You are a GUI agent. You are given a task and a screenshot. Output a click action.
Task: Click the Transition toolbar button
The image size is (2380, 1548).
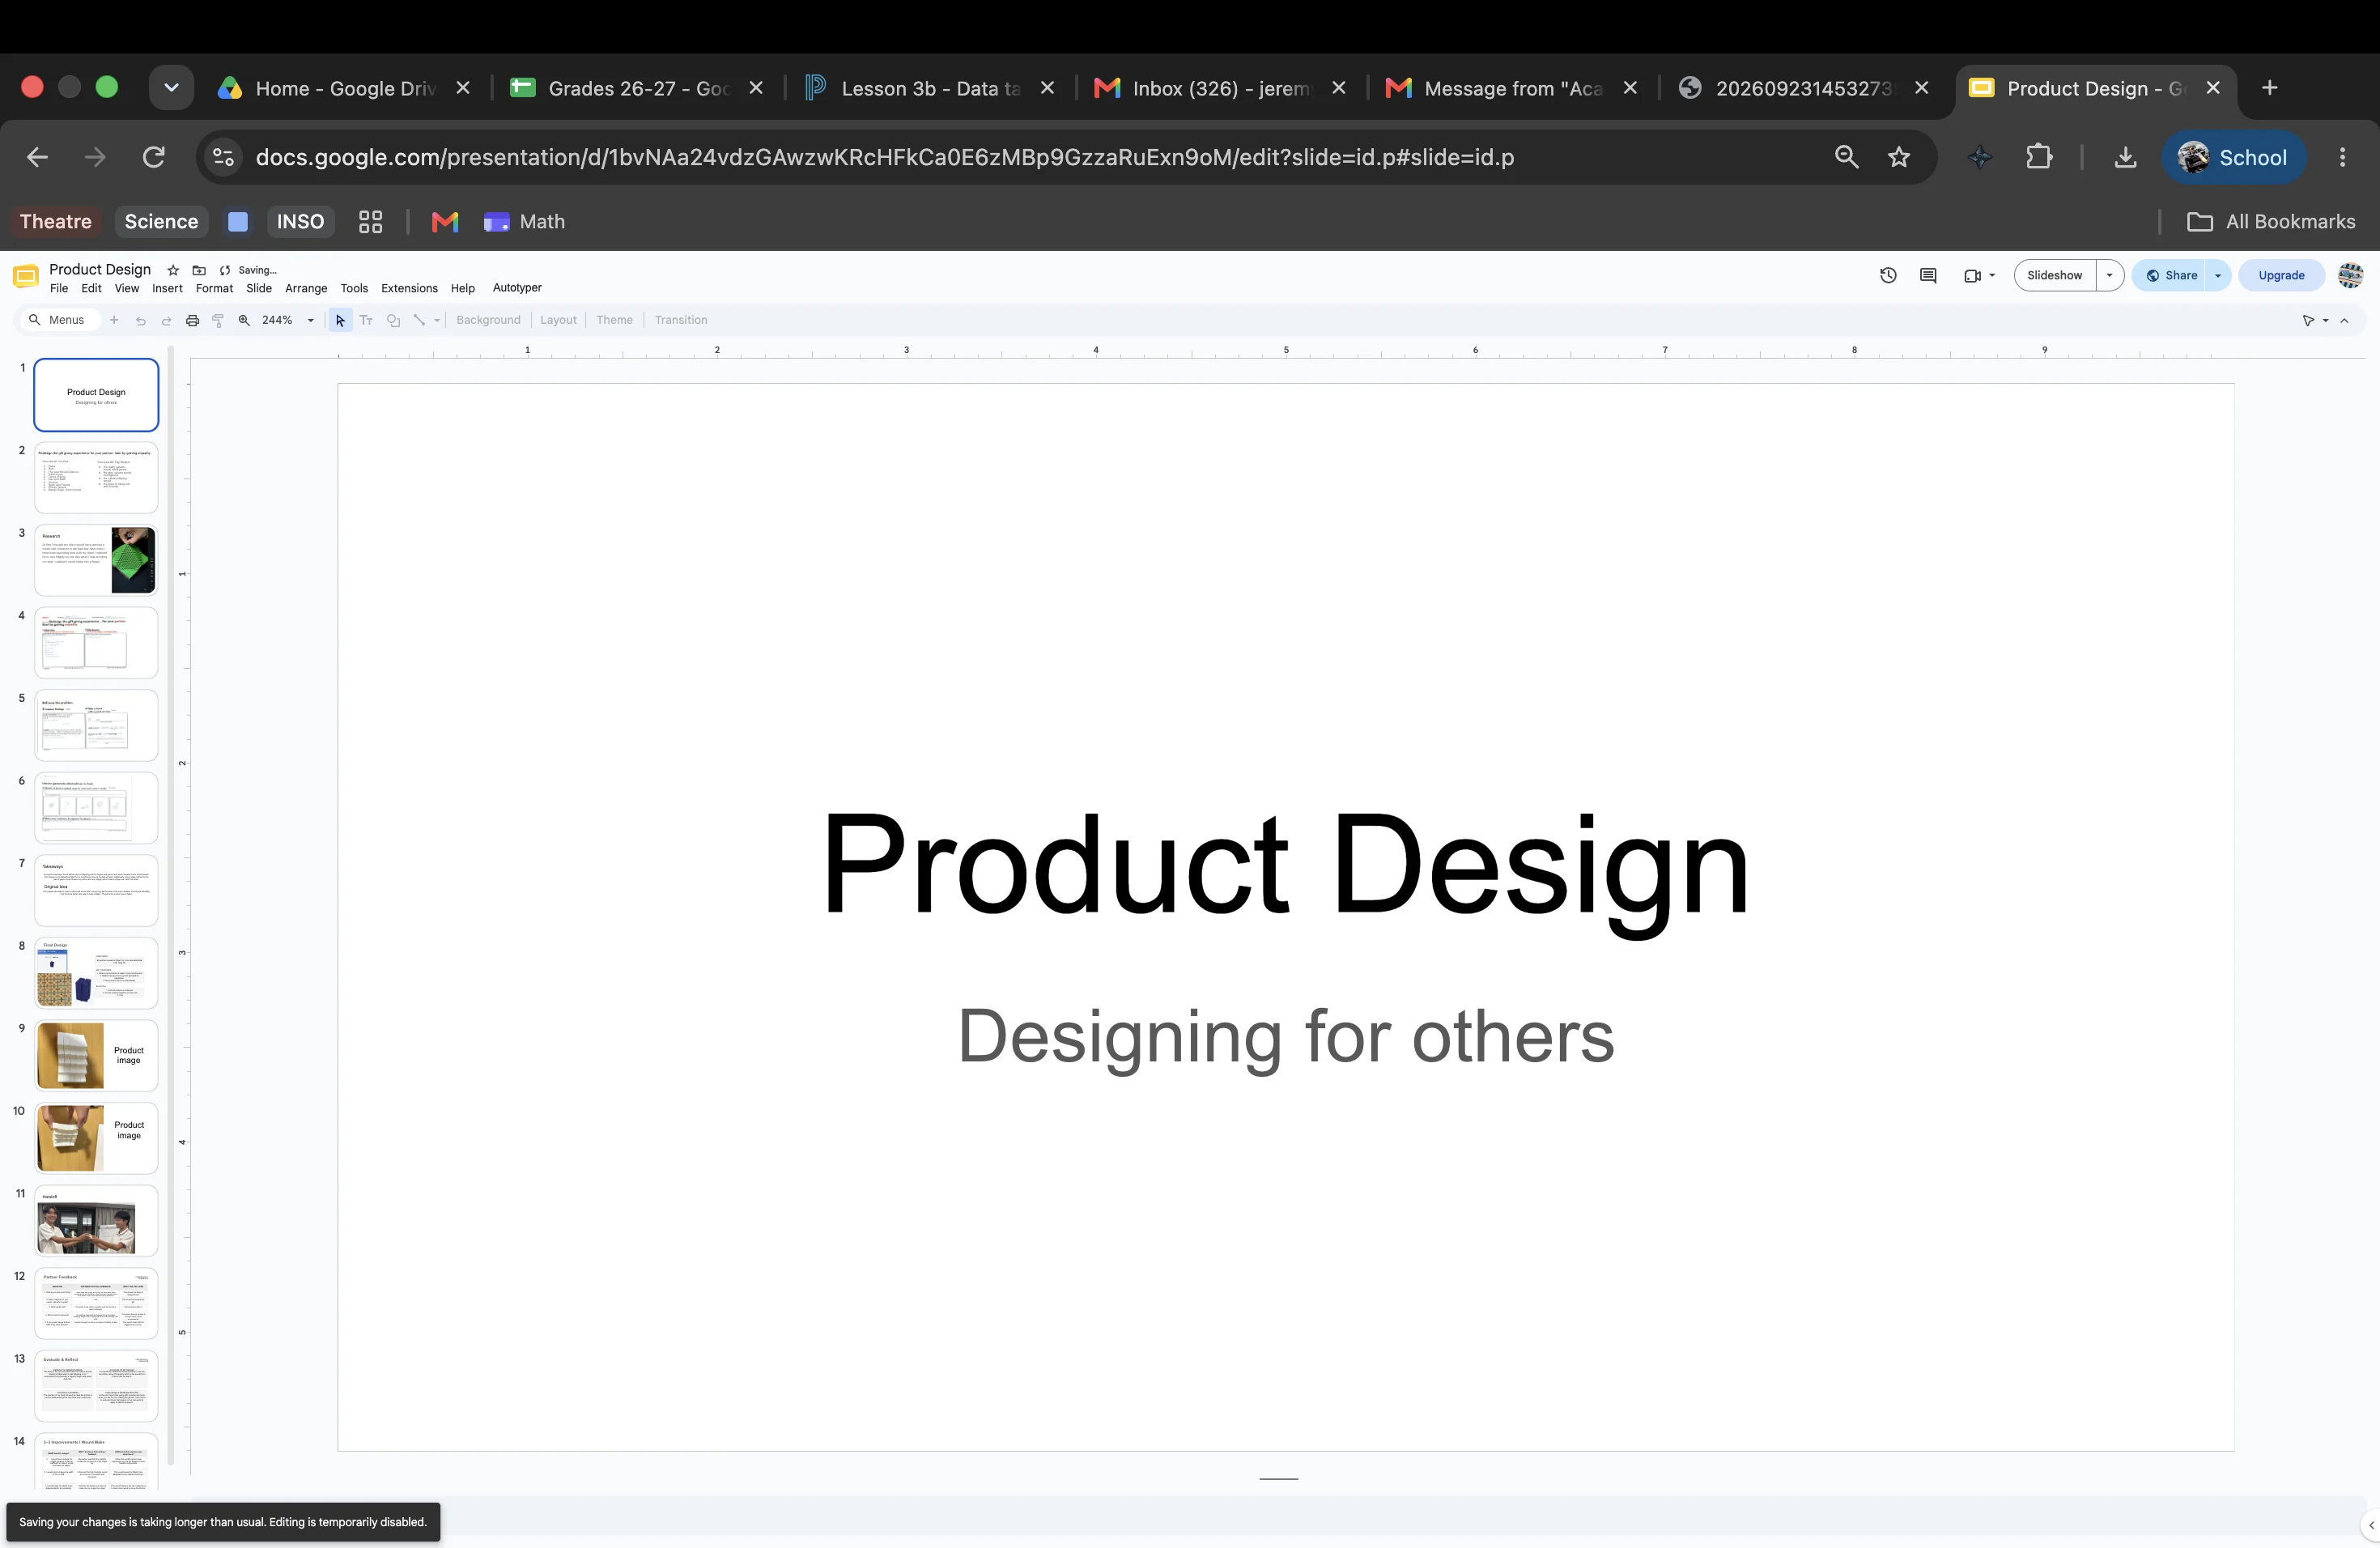point(681,320)
